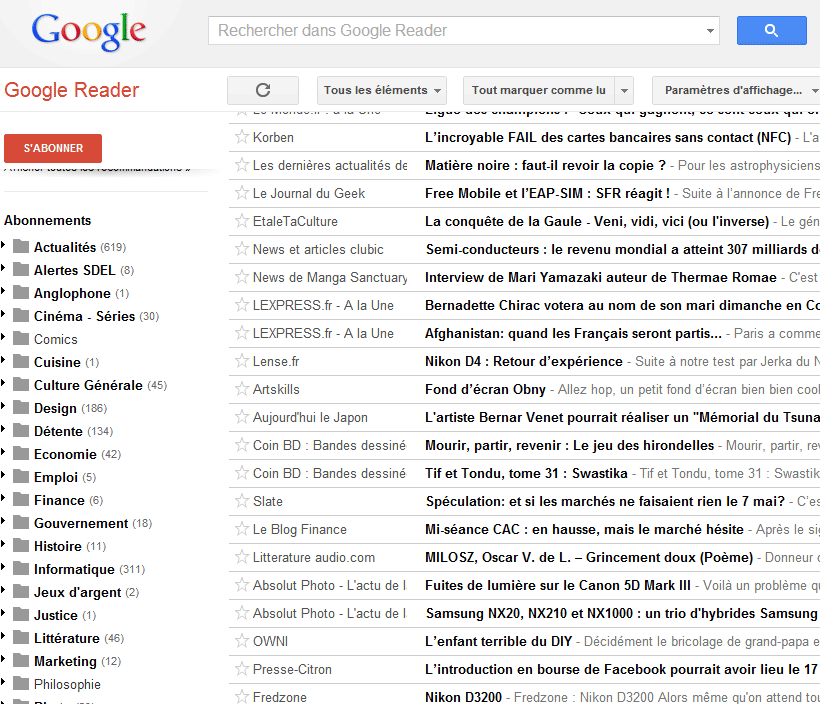Select the Économie subscription folder

pos(64,454)
